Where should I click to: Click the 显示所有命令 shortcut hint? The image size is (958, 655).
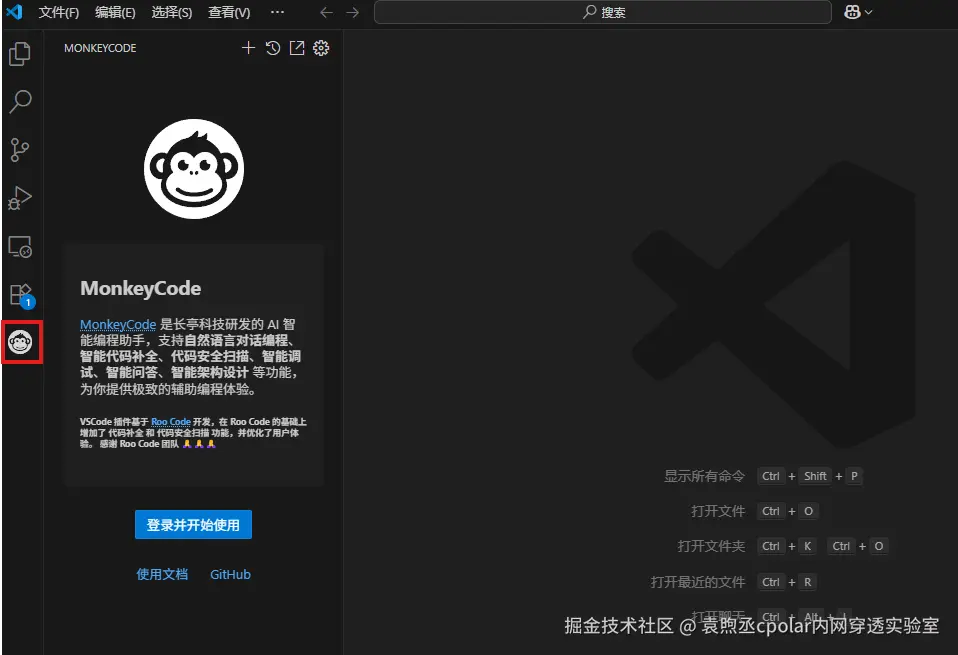tap(704, 476)
